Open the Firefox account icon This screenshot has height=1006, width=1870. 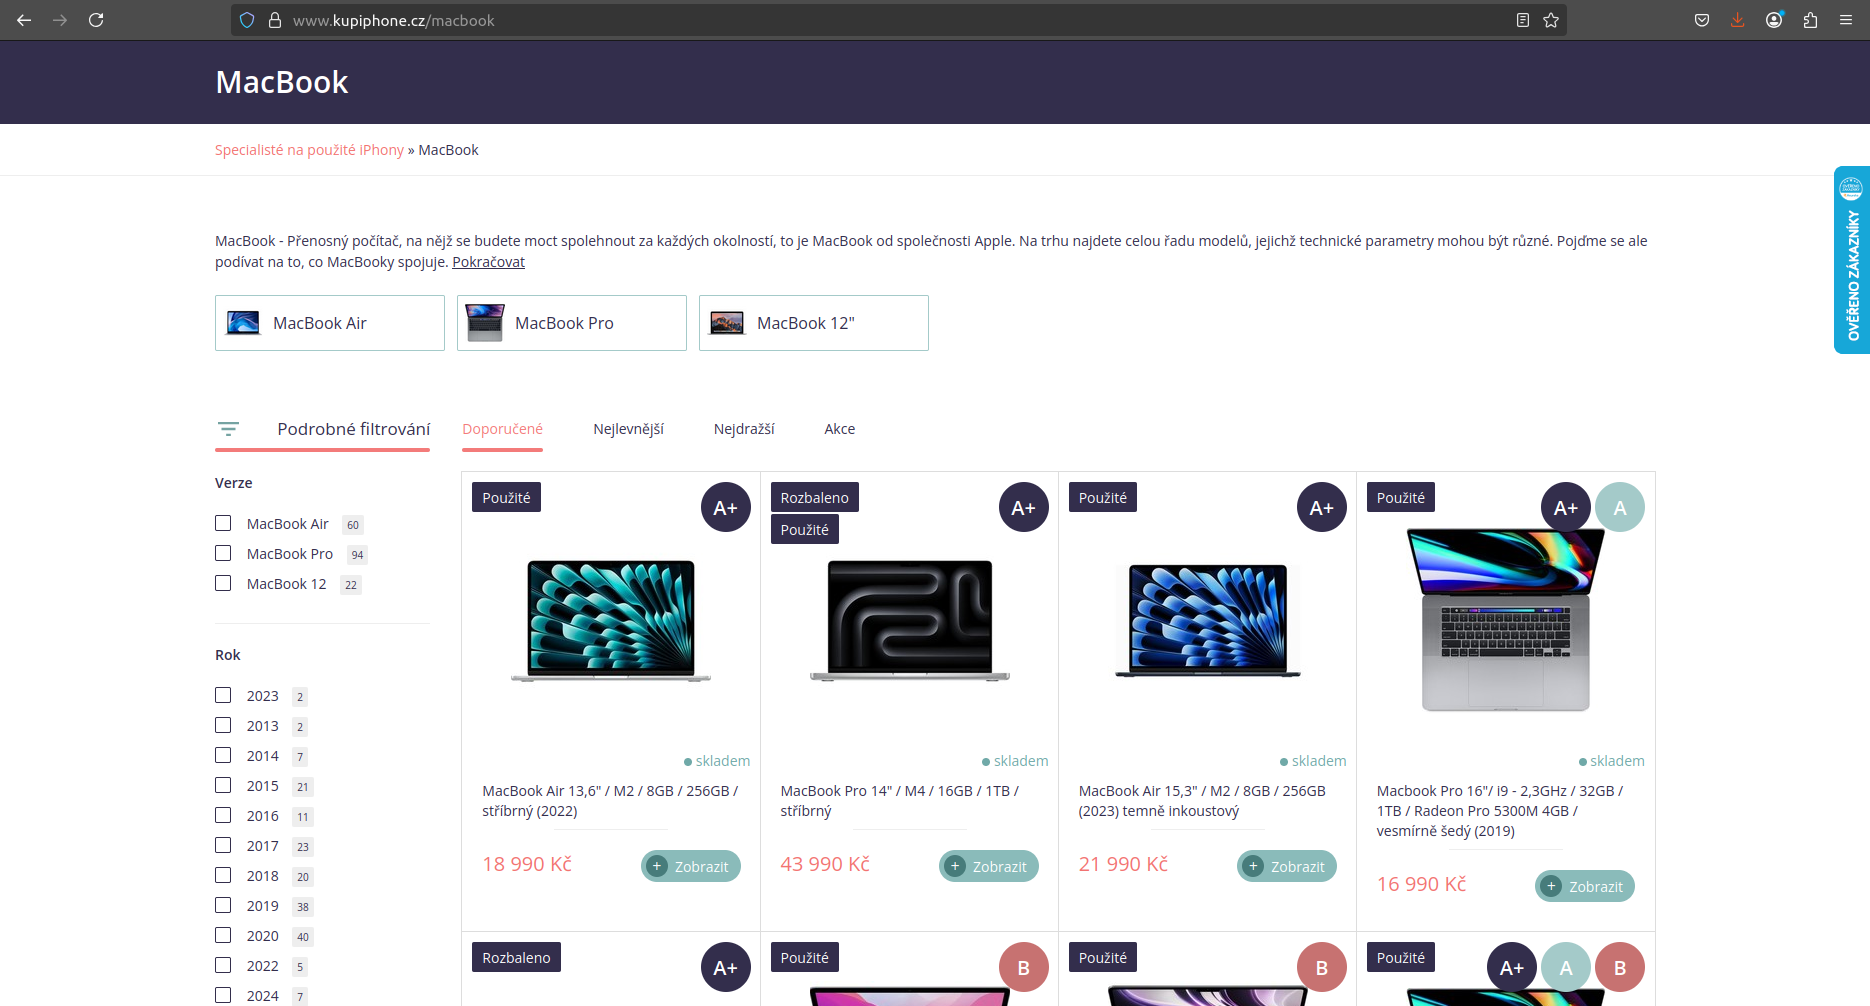coord(1774,20)
